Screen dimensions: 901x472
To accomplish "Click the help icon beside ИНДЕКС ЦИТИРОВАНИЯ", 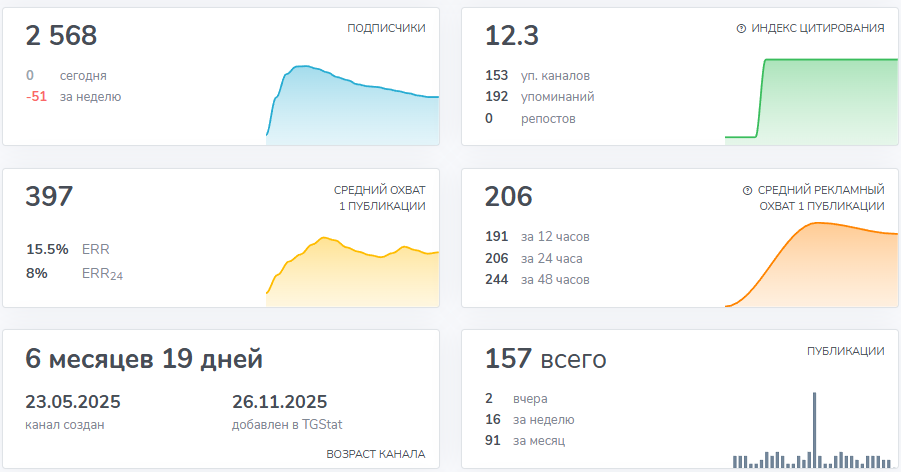I will pos(741,28).
